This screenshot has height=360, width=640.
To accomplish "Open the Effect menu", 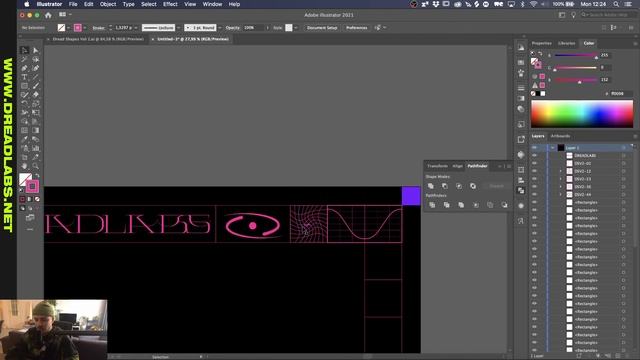I will pos(170,4).
